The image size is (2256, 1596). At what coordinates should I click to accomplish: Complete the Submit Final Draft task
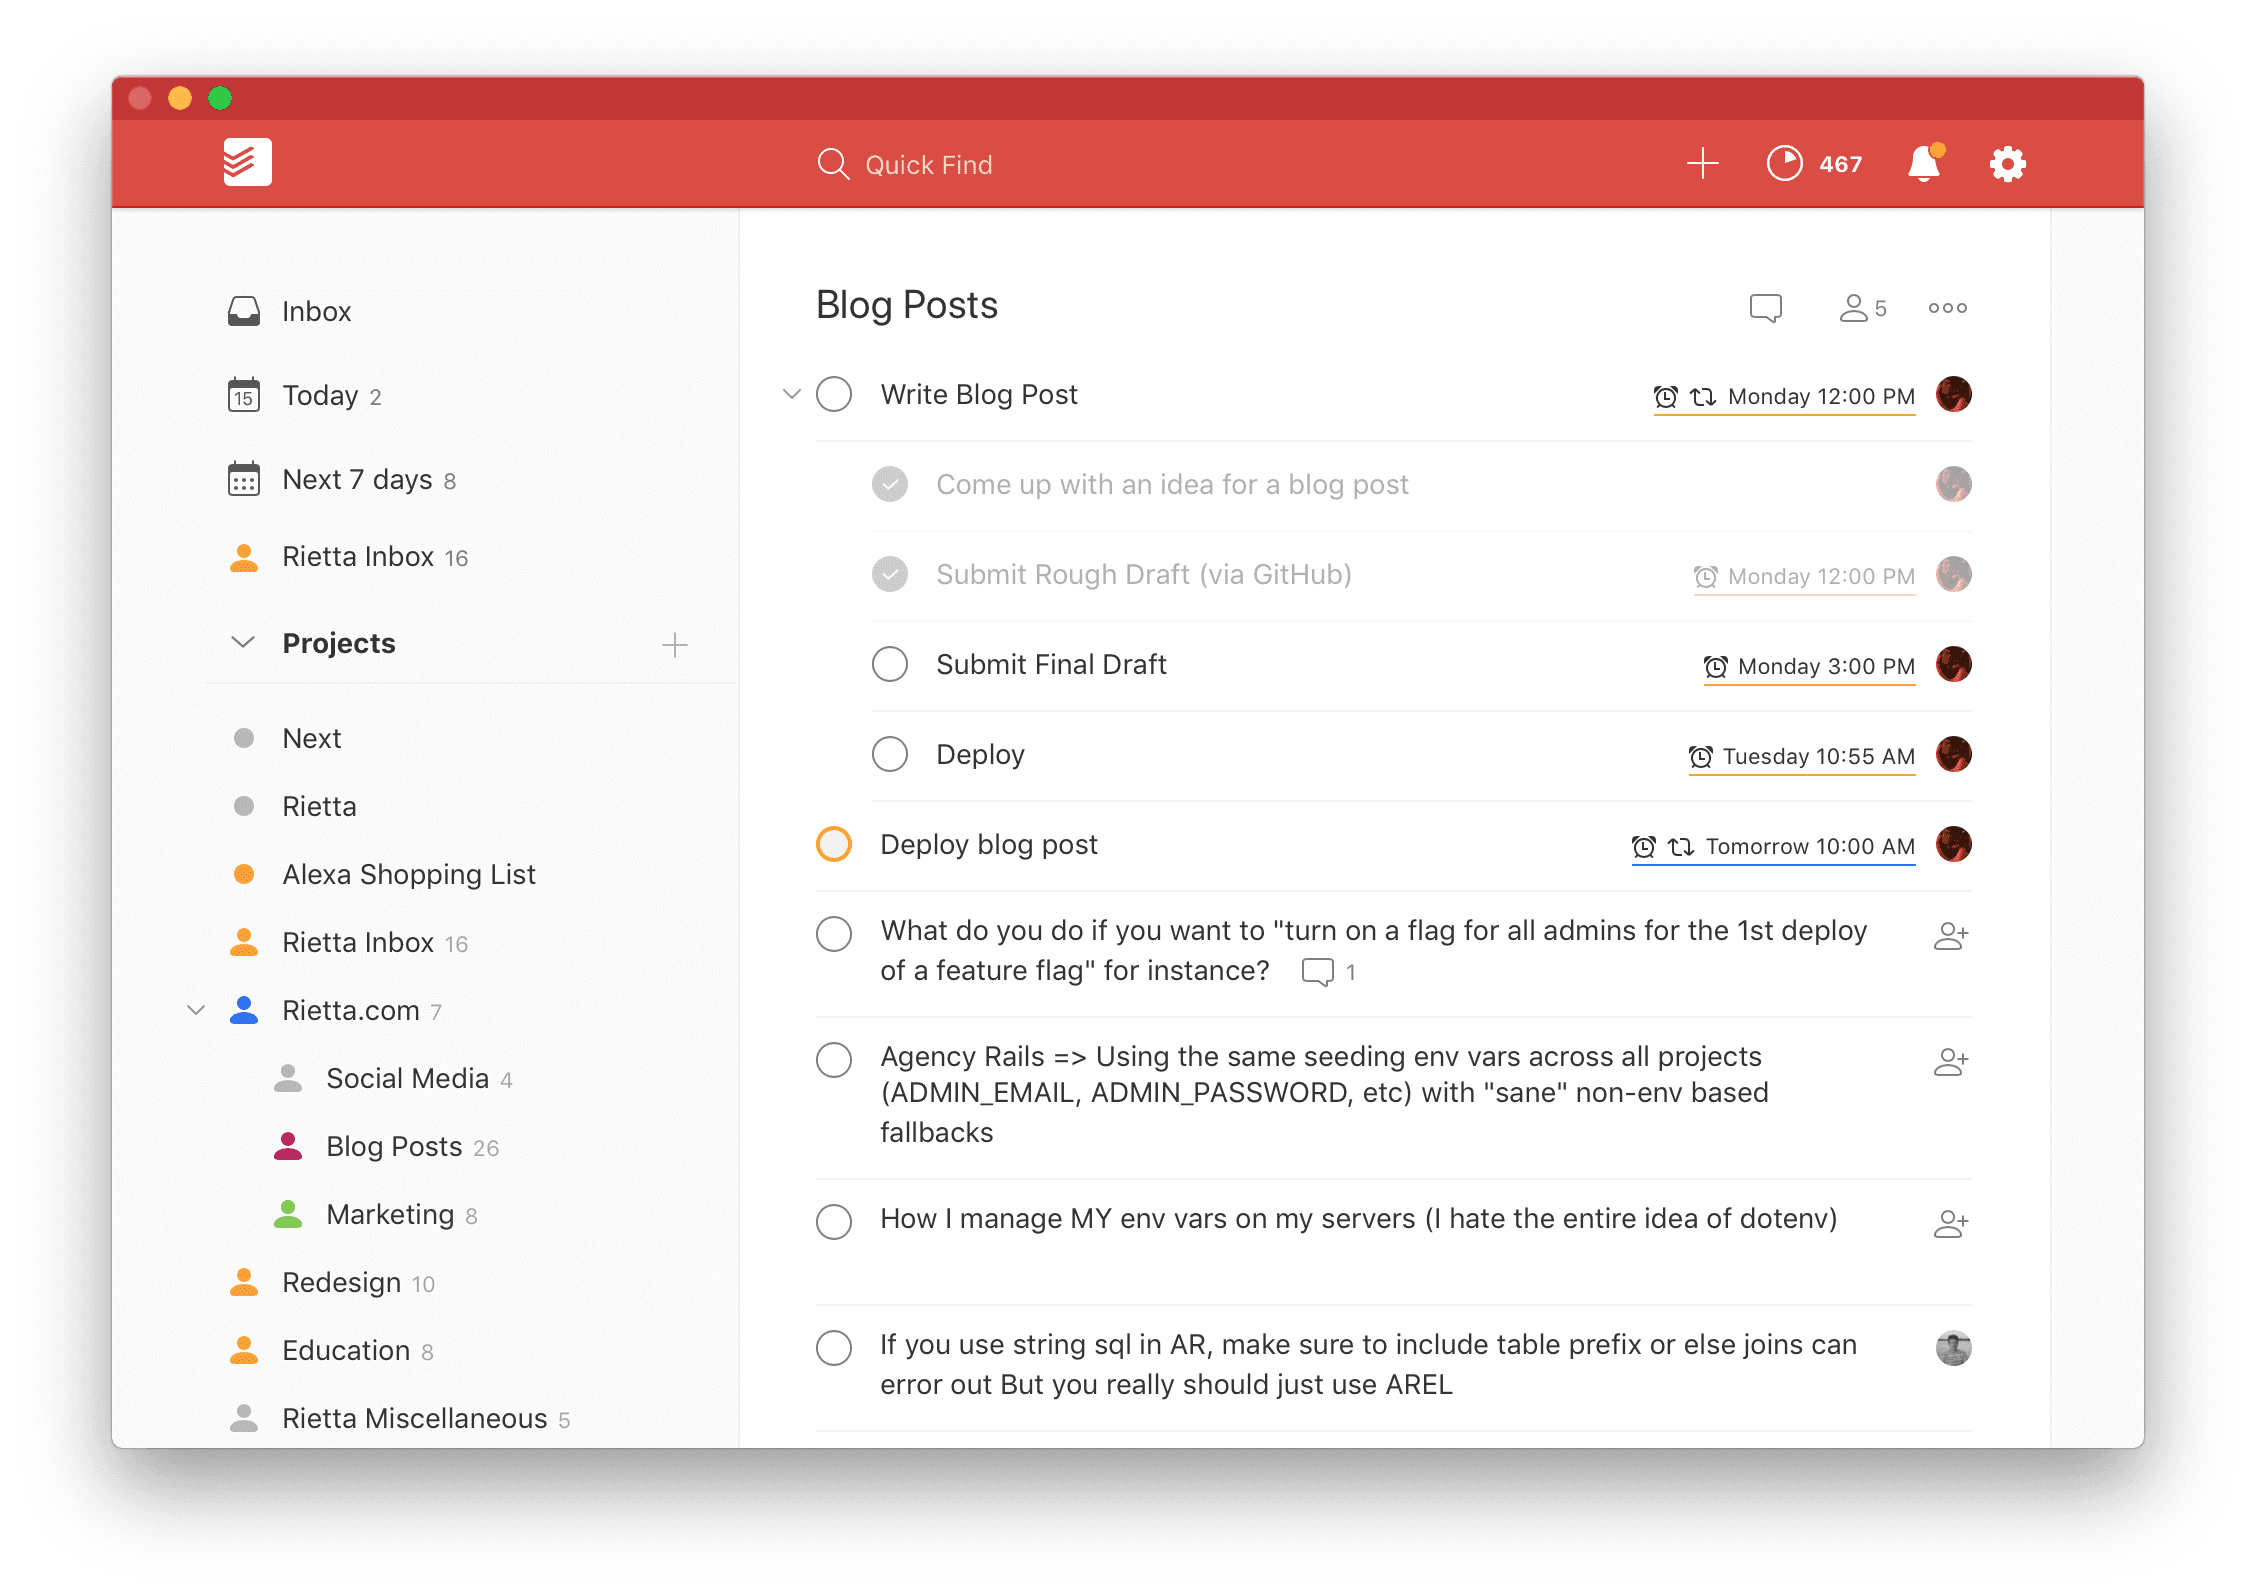point(889,664)
